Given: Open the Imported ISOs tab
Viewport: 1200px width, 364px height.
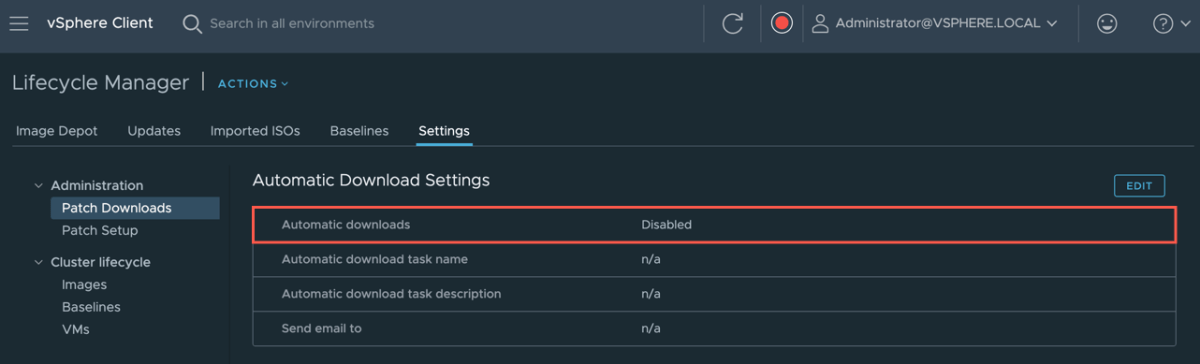Looking at the screenshot, I should tap(255, 131).
